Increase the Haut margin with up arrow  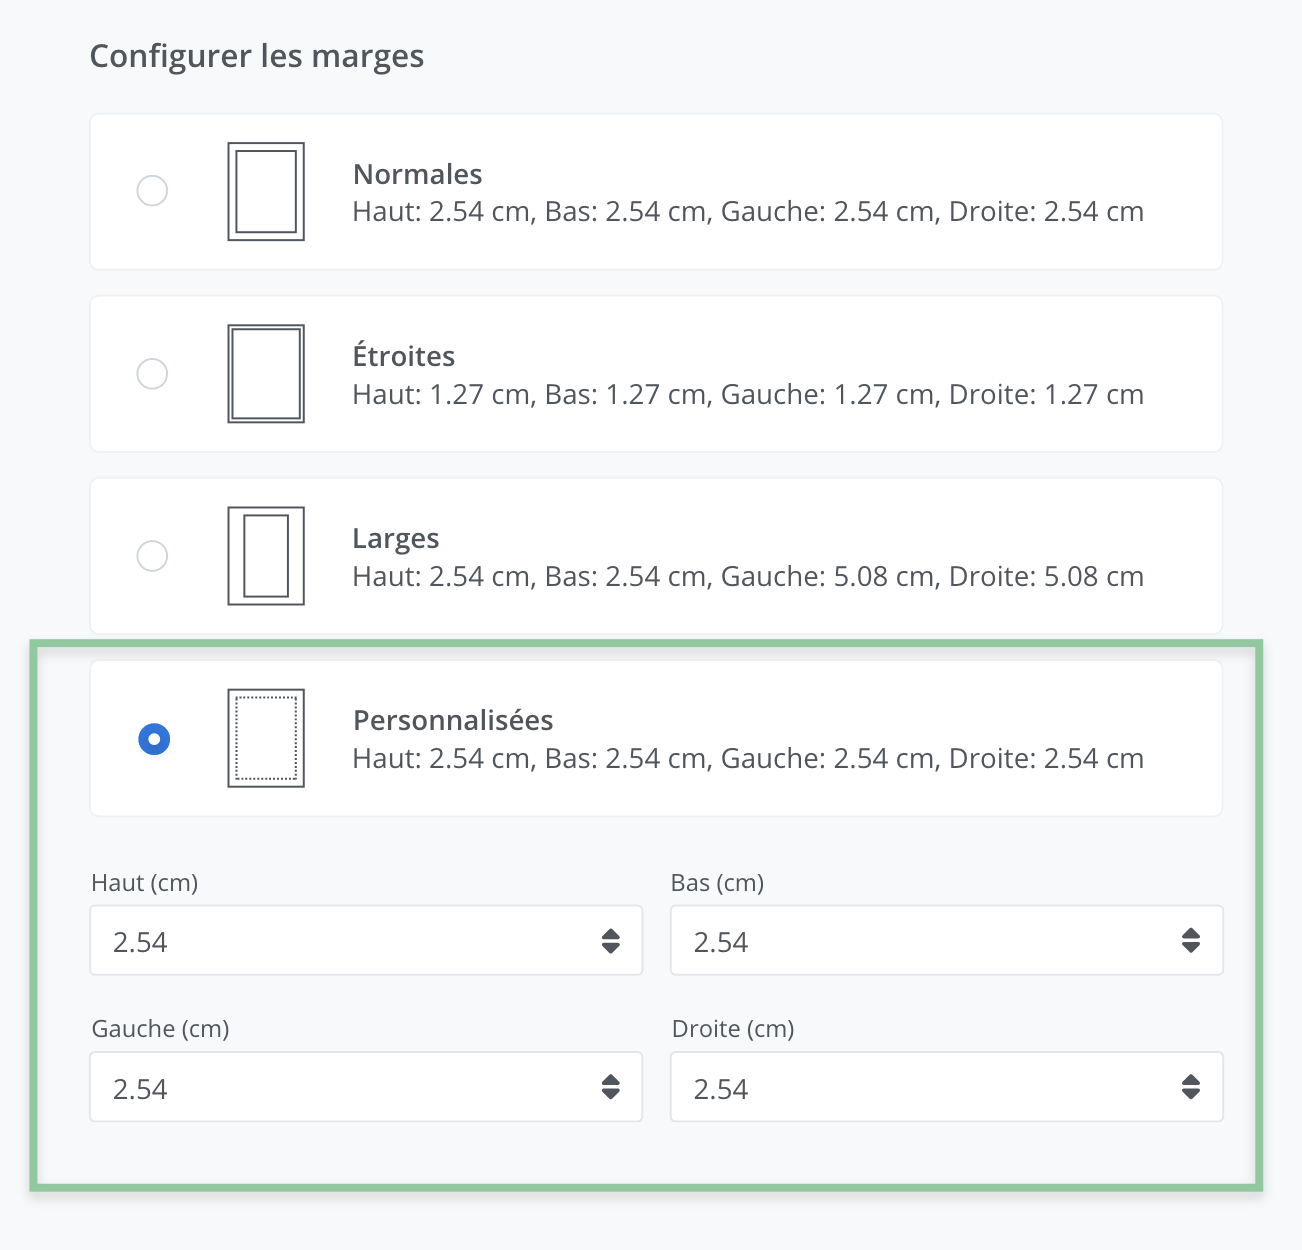tap(611, 934)
